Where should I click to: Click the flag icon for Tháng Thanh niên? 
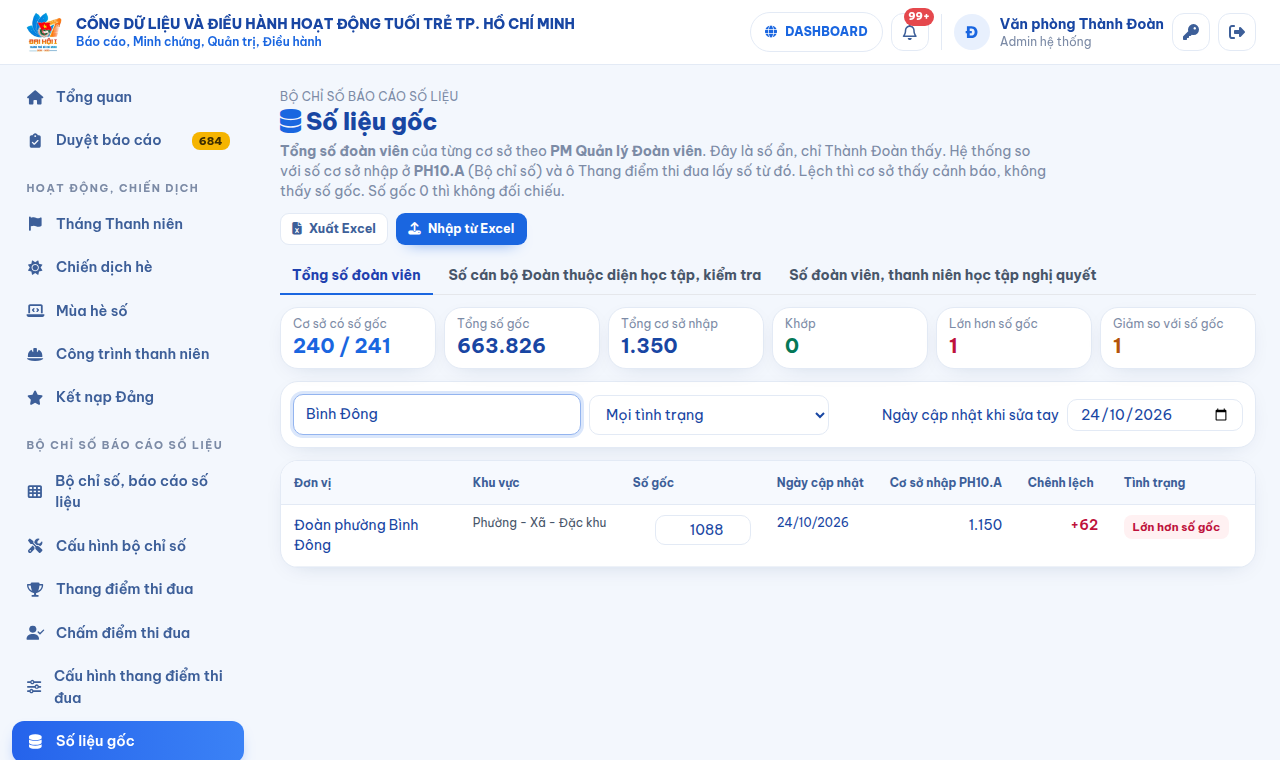click(35, 224)
